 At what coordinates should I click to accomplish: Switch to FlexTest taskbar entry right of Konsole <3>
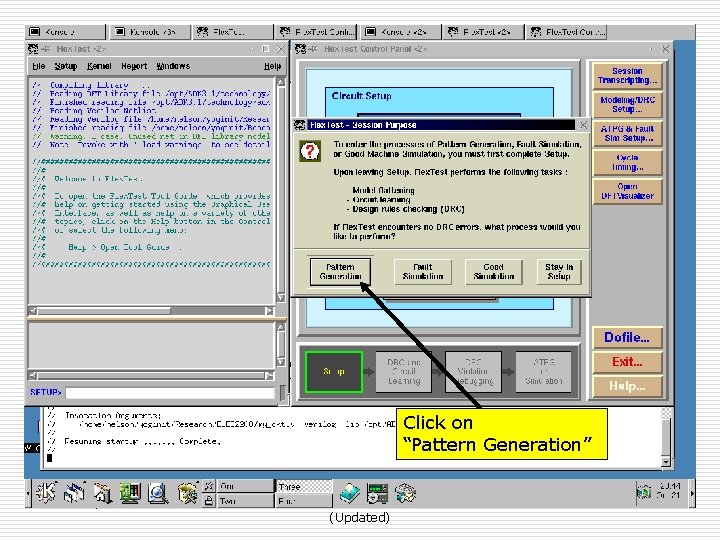(233, 32)
